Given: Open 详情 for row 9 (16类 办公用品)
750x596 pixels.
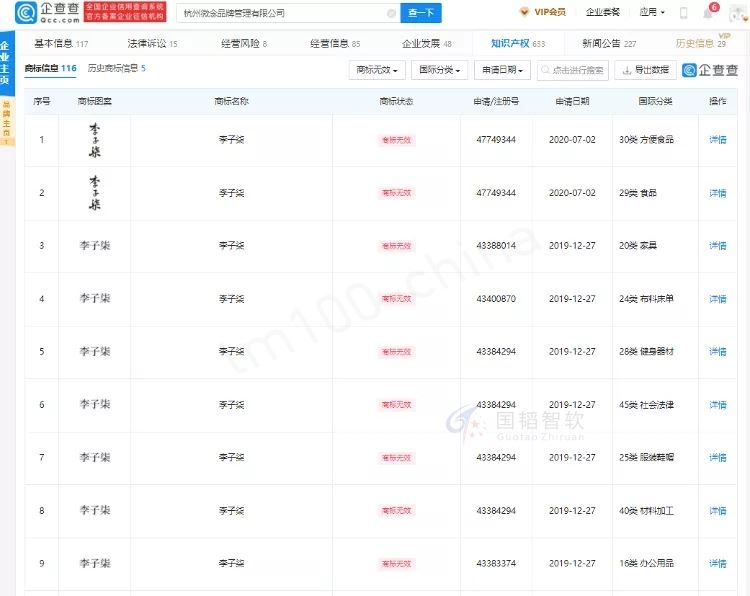Looking at the screenshot, I should click(x=717, y=563).
